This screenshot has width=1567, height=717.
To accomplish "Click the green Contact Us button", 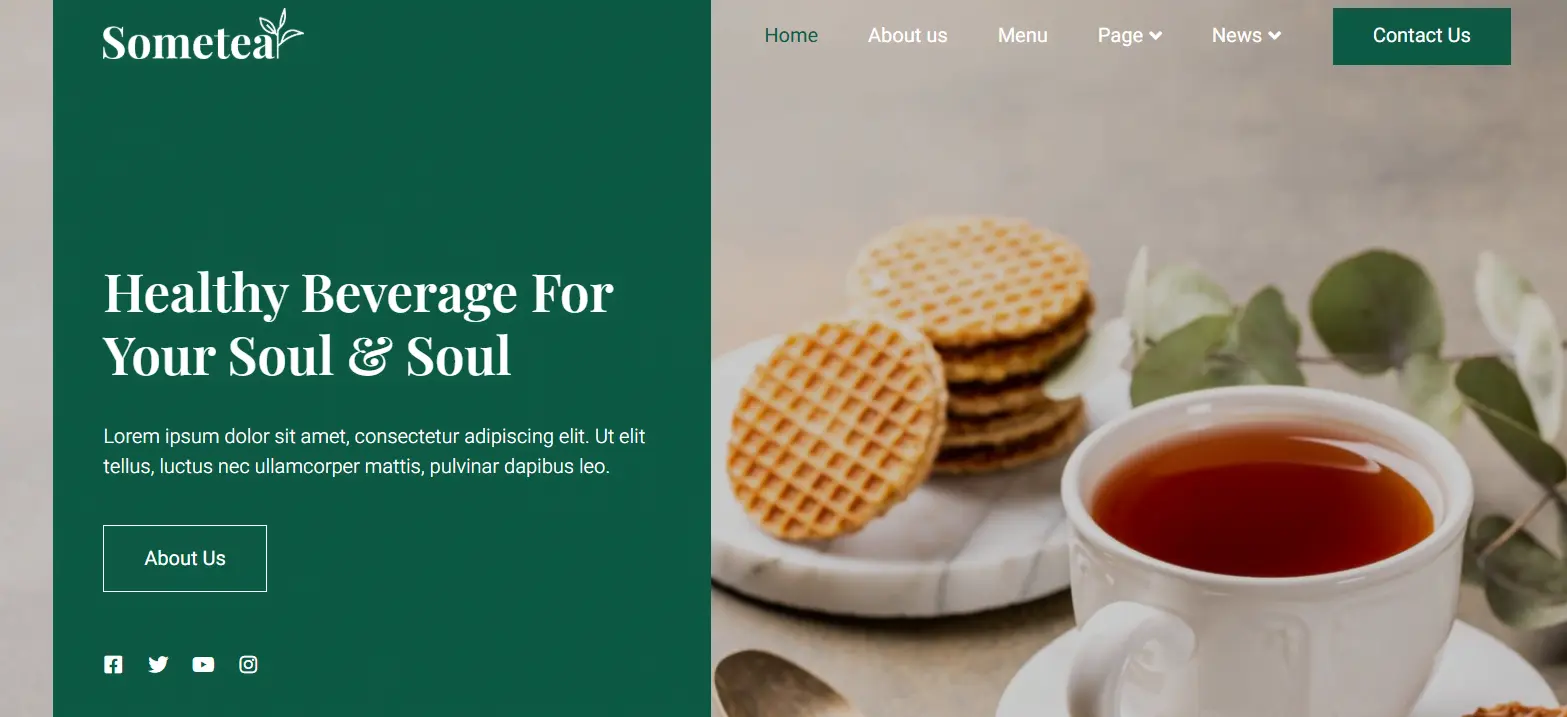I will point(1421,36).
